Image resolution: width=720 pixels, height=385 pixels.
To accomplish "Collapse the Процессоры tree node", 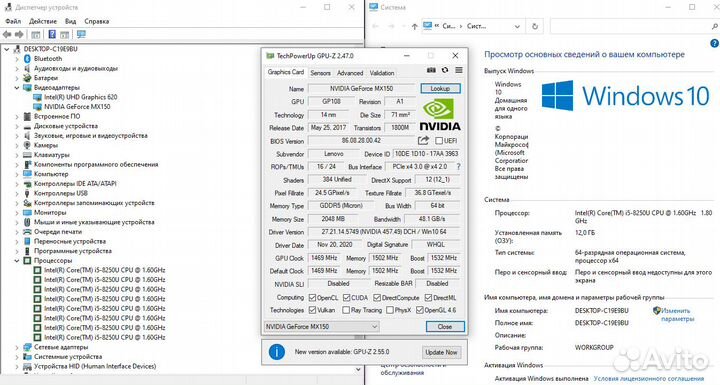I will click(17, 260).
